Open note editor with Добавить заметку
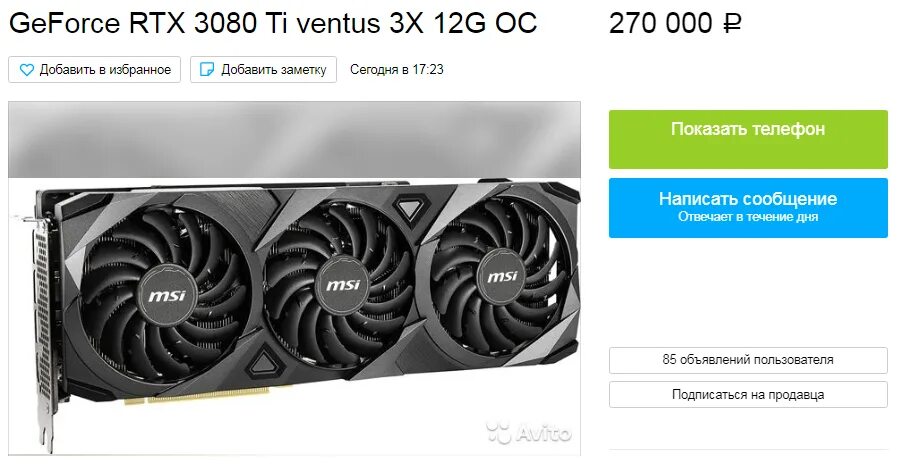The image size is (911, 465). point(263,70)
